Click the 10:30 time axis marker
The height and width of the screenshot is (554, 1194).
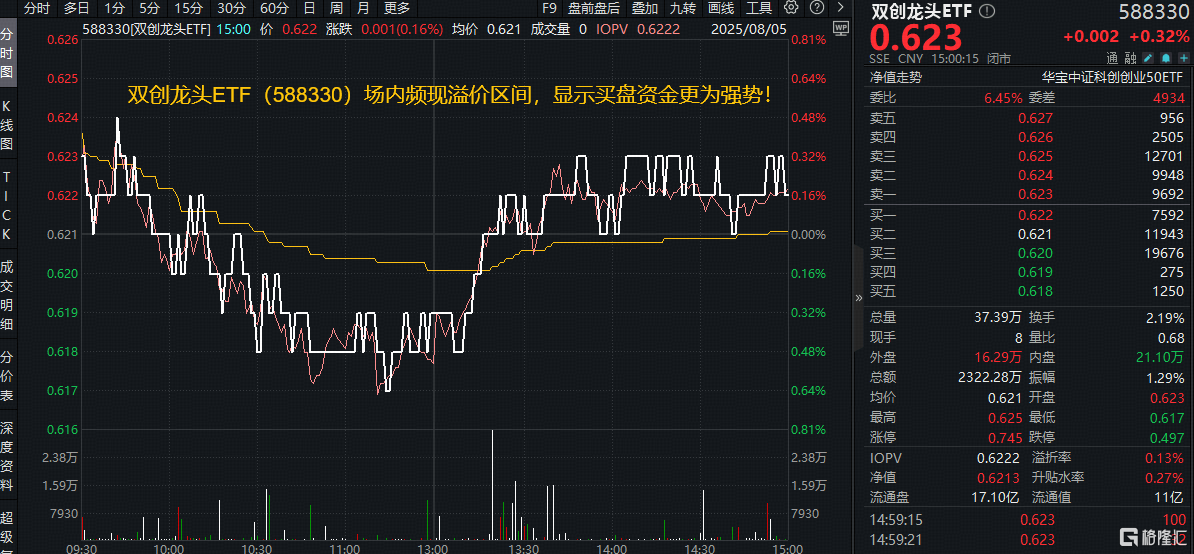click(256, 548)
